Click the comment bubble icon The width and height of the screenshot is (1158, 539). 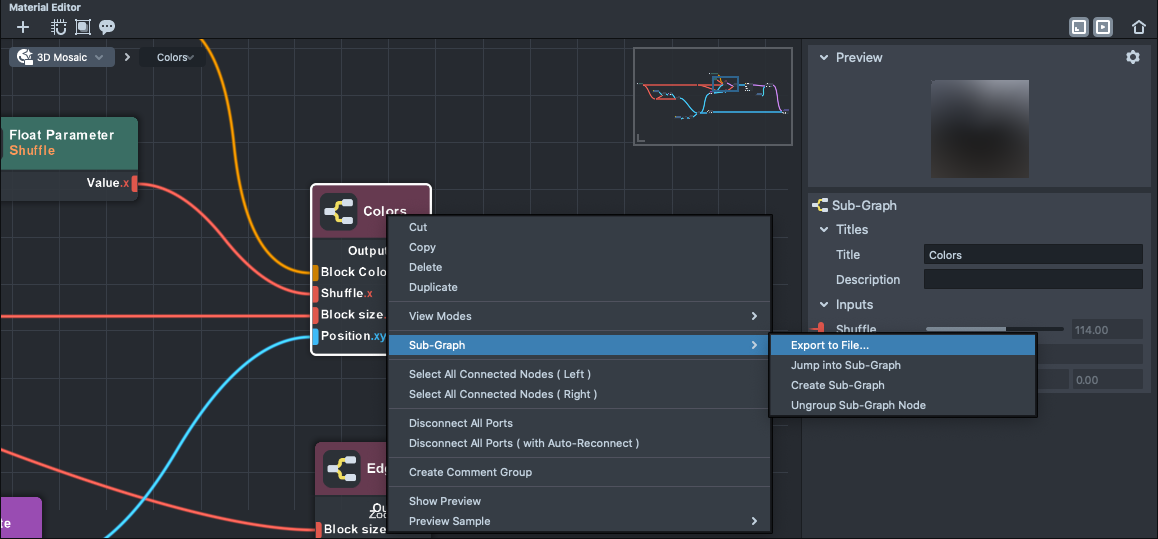click(107, 27)
